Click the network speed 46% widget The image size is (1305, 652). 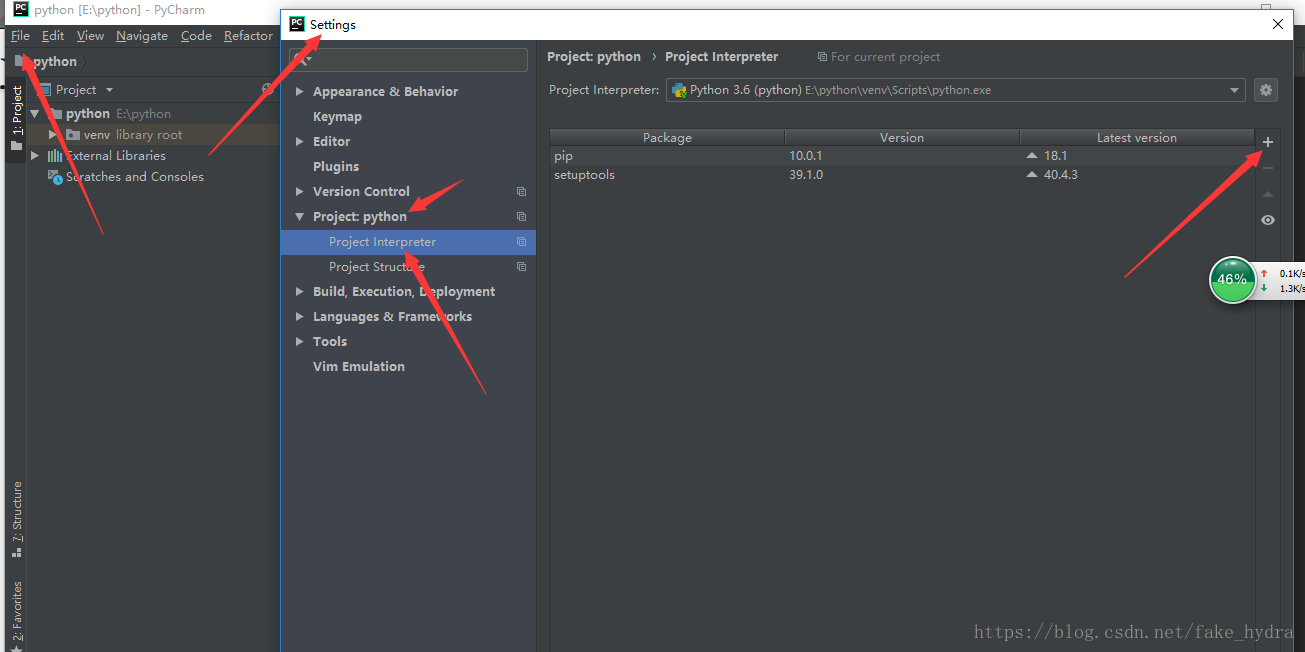[x=1232, y=280]
